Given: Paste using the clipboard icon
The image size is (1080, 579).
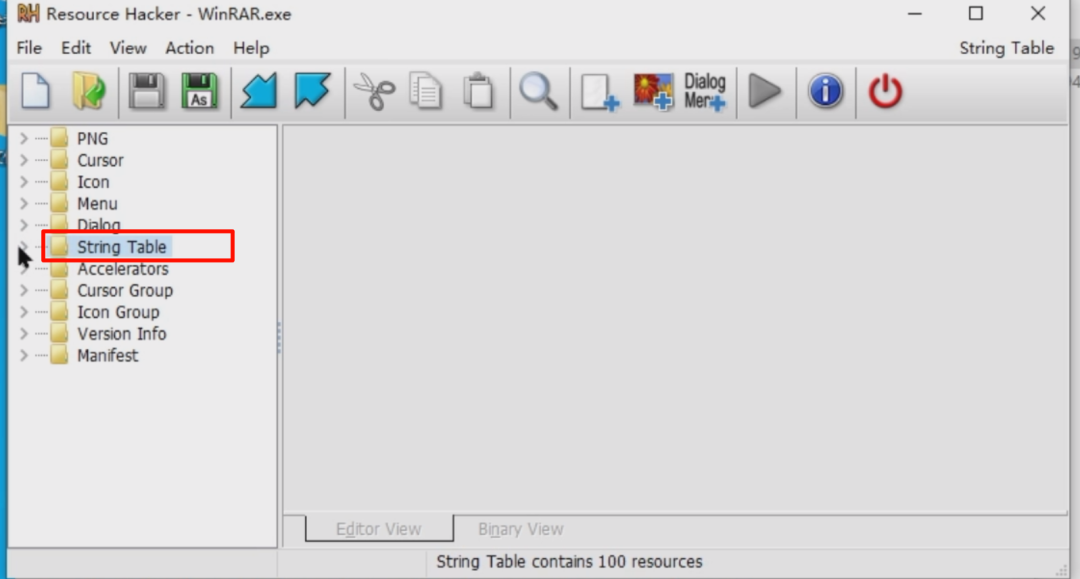Looking at the screenshot, I should pyautogui.click(x=478, y=91).
